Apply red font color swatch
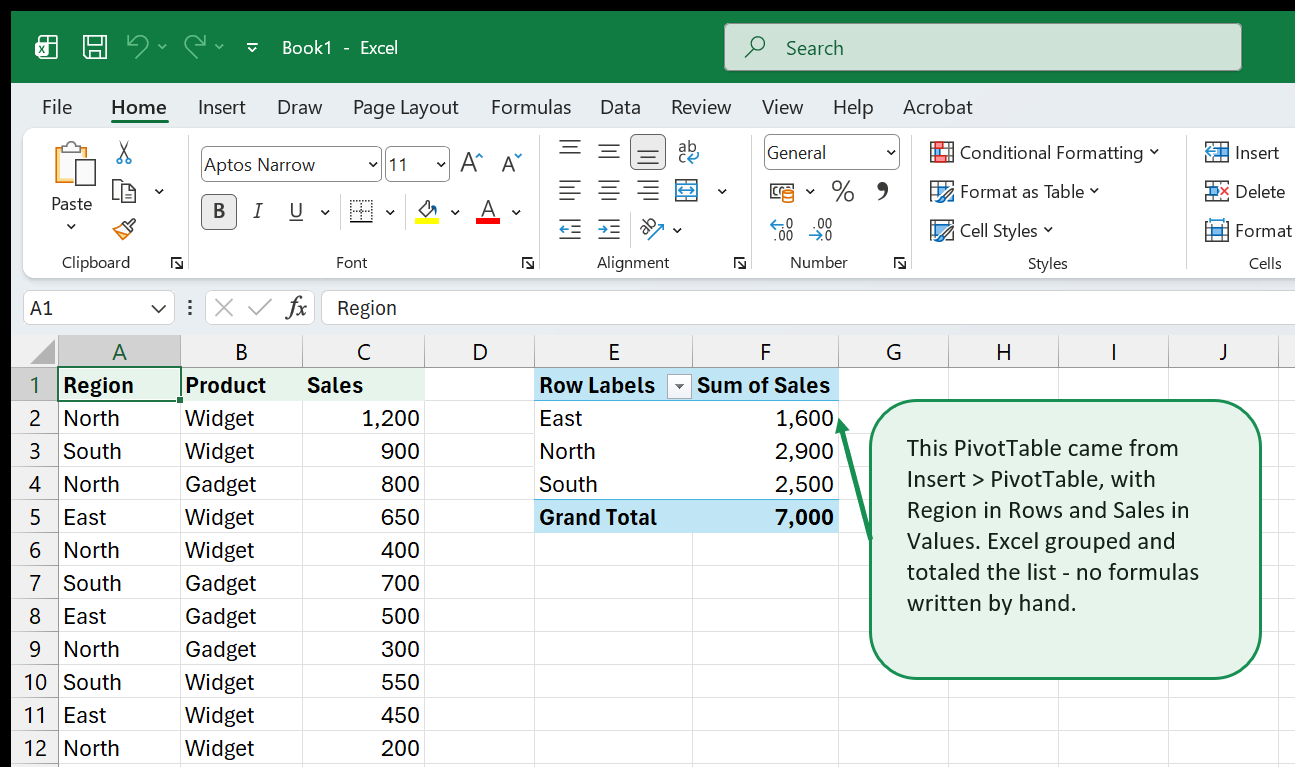Image resolution: width=1295 pixels, height=767 pixels. (488, 211)
